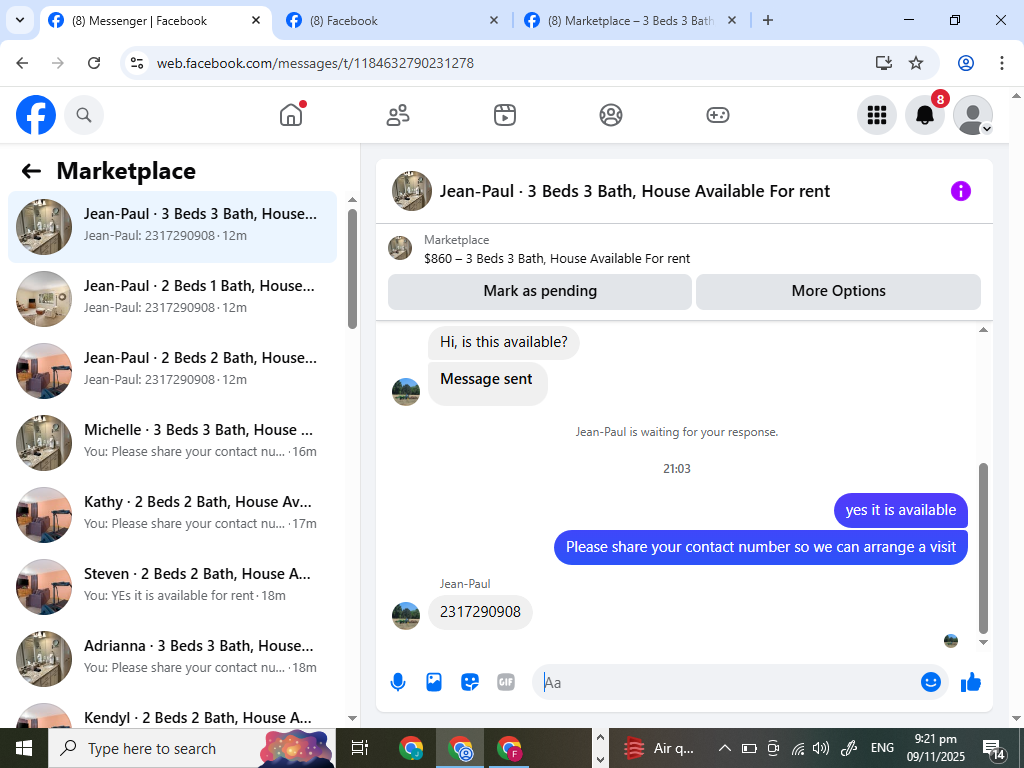This screenshot has height=768, width=1024.
Task: Attach a photo using image icon
Action: [x=434, y=682]
